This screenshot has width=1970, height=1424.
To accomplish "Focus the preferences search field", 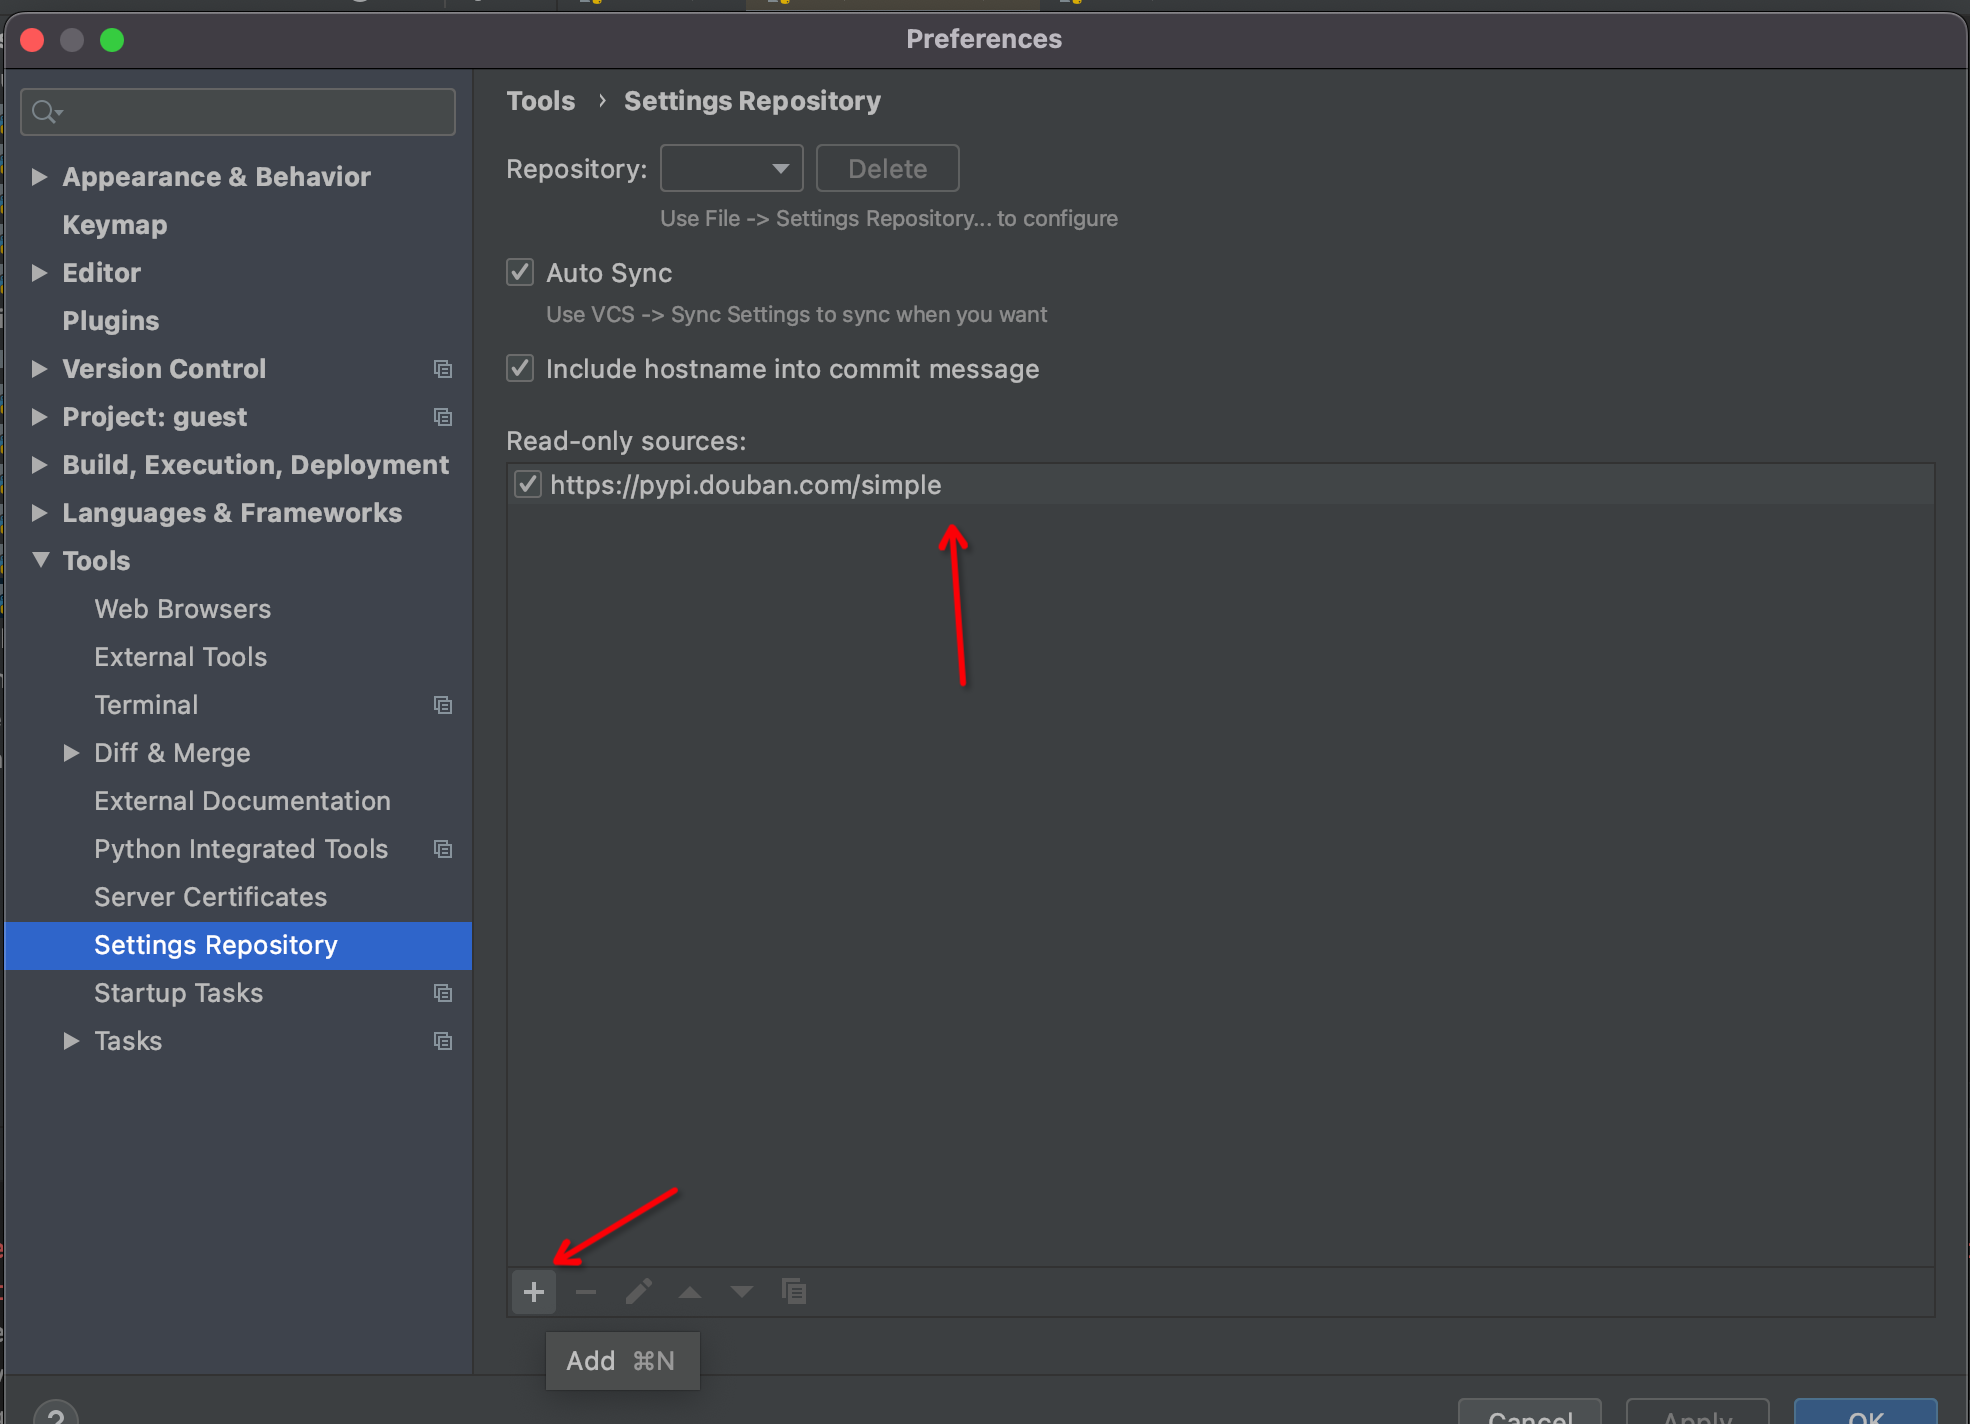I will [250, 112].
